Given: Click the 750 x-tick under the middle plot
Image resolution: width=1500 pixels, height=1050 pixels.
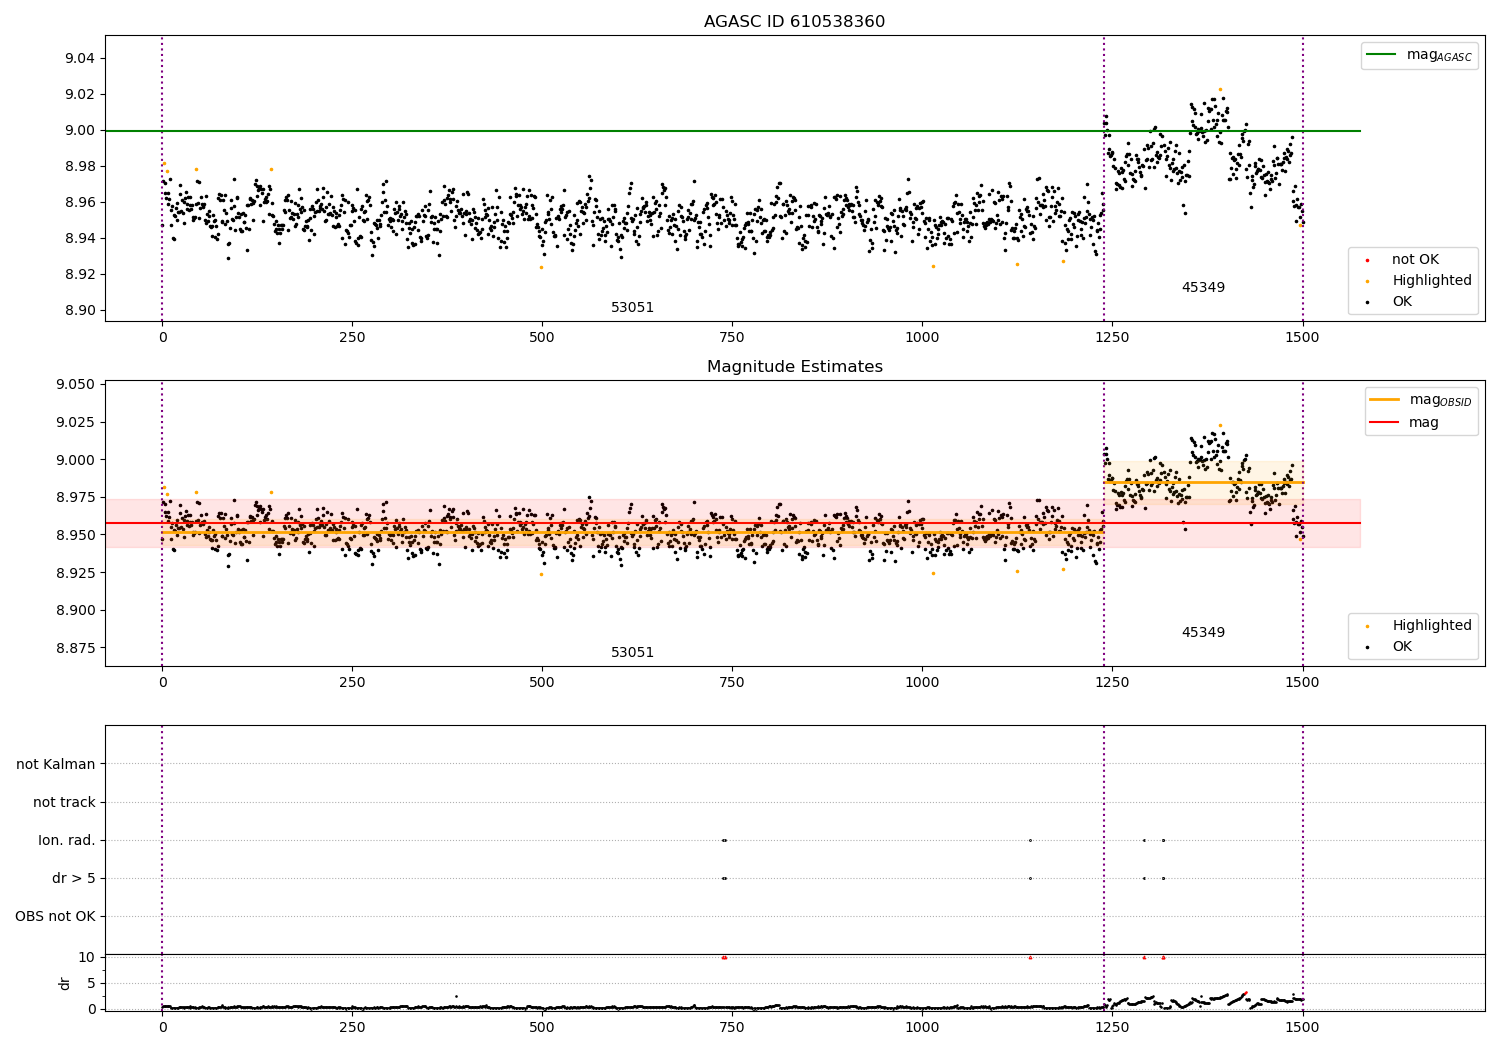Looking at the screenshot, I should pos(732,683).
